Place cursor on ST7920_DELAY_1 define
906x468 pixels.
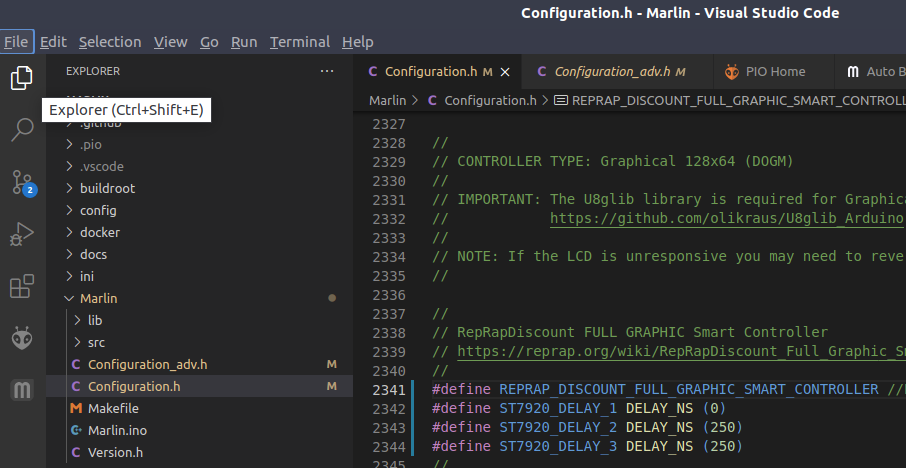(x=558, y=409)
